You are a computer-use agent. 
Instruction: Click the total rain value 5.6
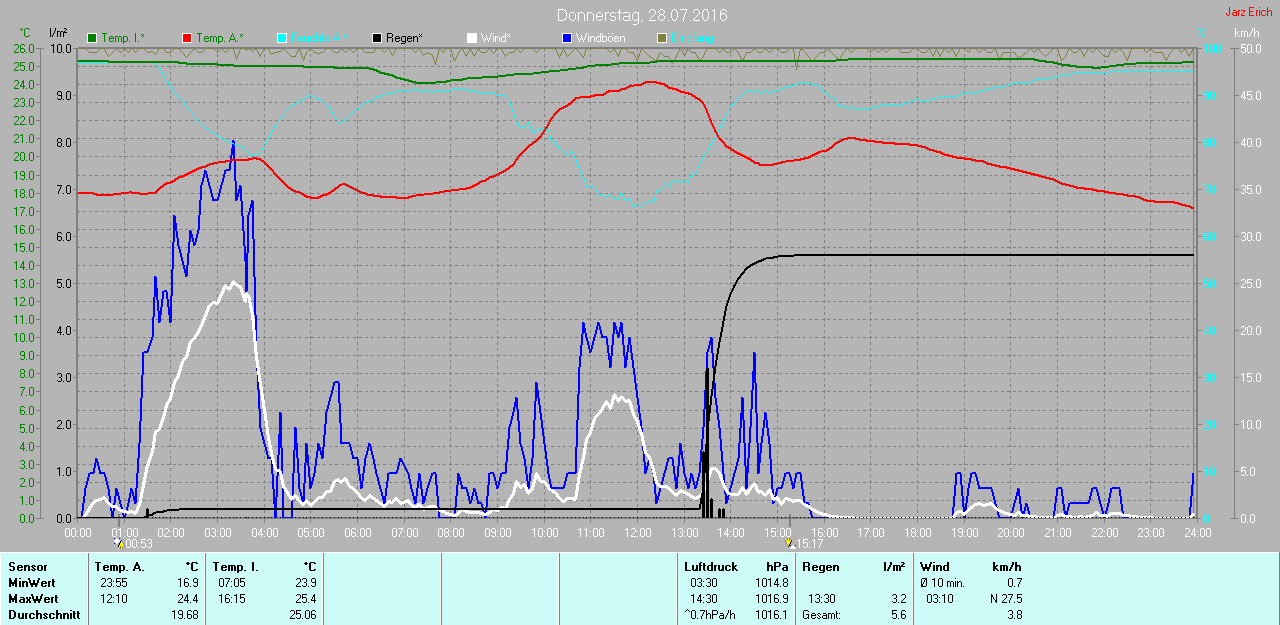897,615
